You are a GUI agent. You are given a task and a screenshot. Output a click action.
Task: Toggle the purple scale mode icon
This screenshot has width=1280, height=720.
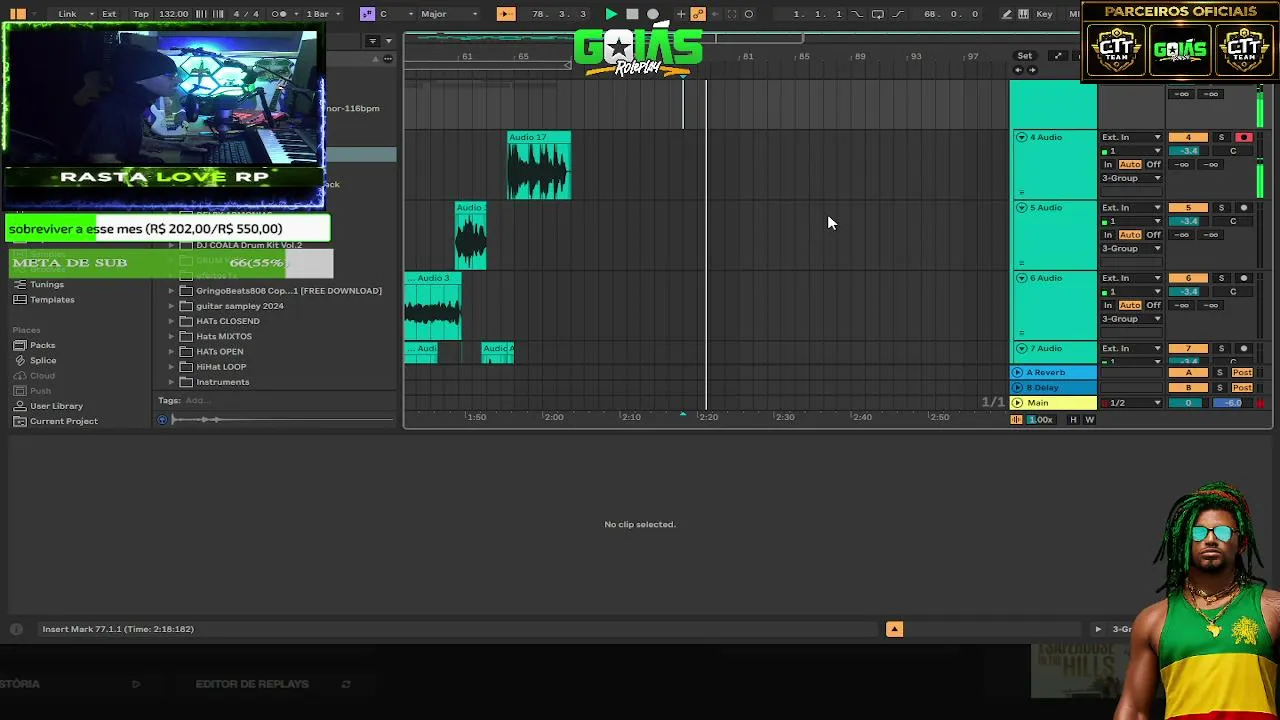tap(367, 14)
